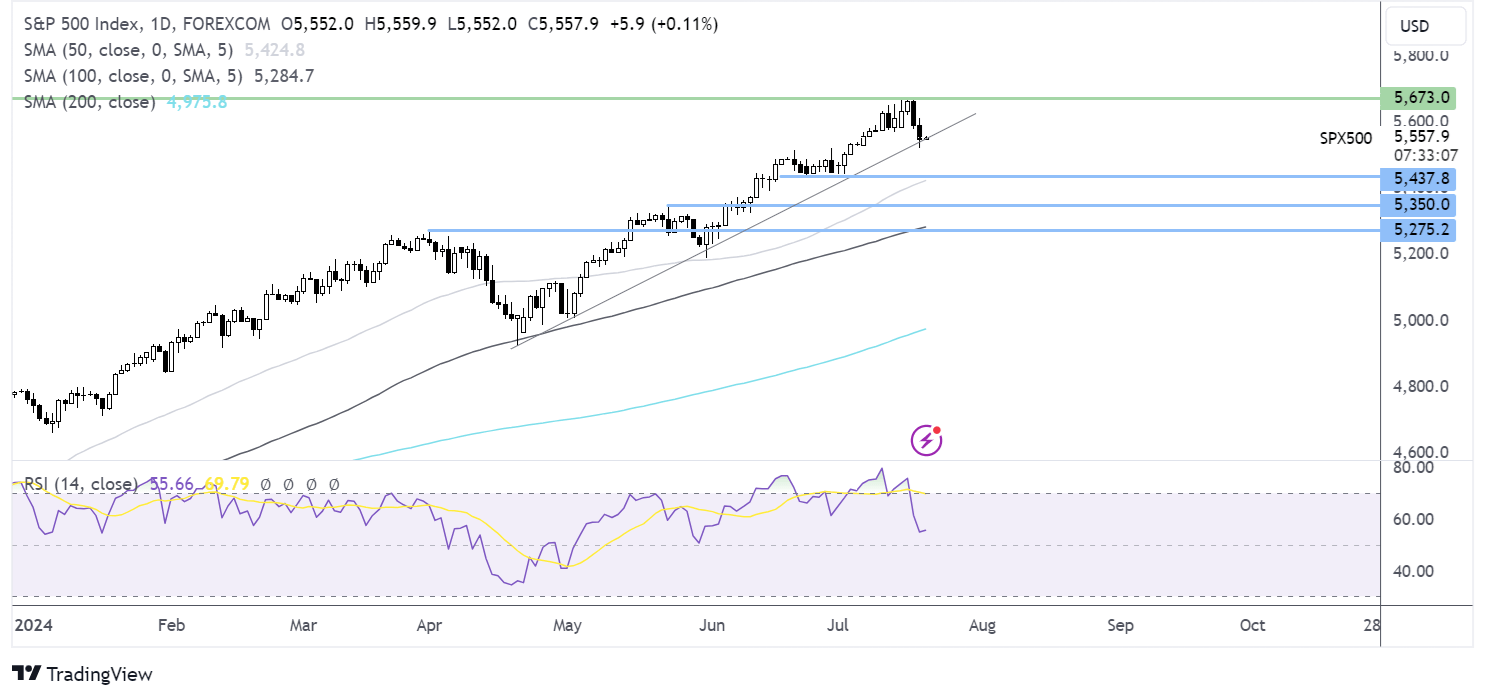This screenshot has height=700, width=1488.
Task: Click the Sep label on time axis
Action: (x=1120, y=625)
